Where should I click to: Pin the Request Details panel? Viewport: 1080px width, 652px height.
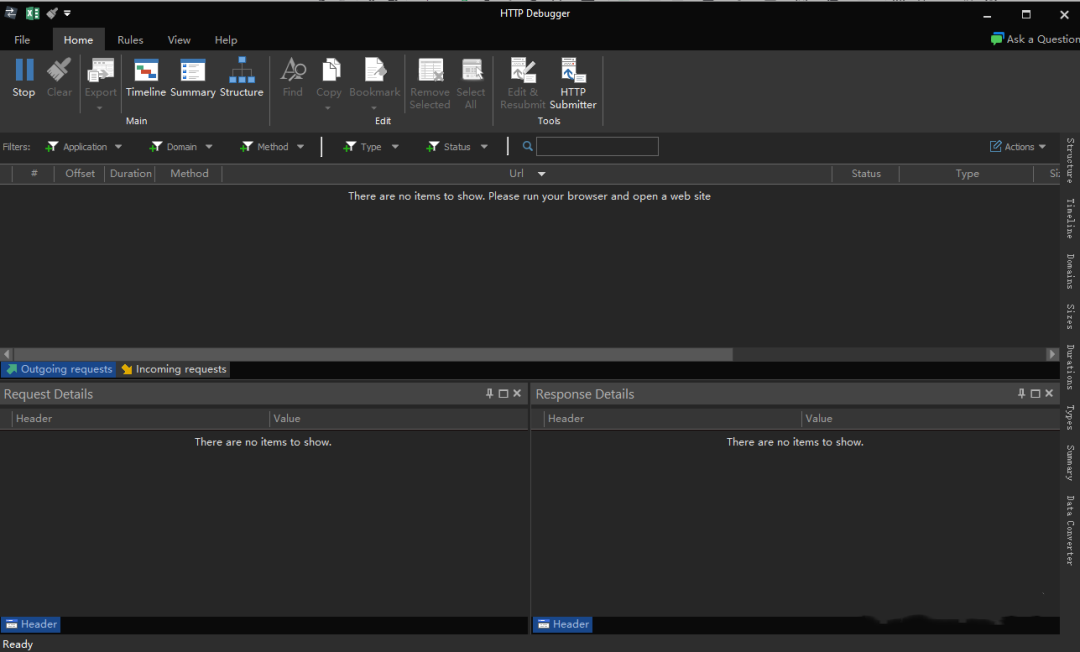click(489, 393)
